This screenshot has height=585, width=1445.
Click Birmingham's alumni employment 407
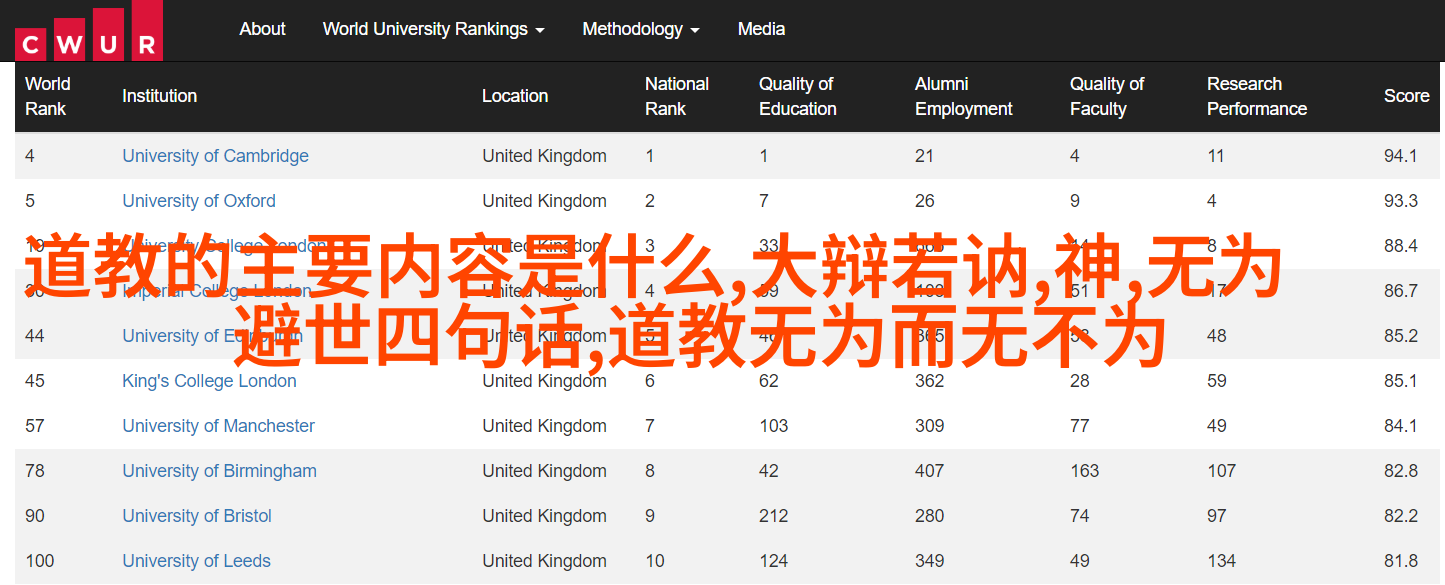click(930, 471)
